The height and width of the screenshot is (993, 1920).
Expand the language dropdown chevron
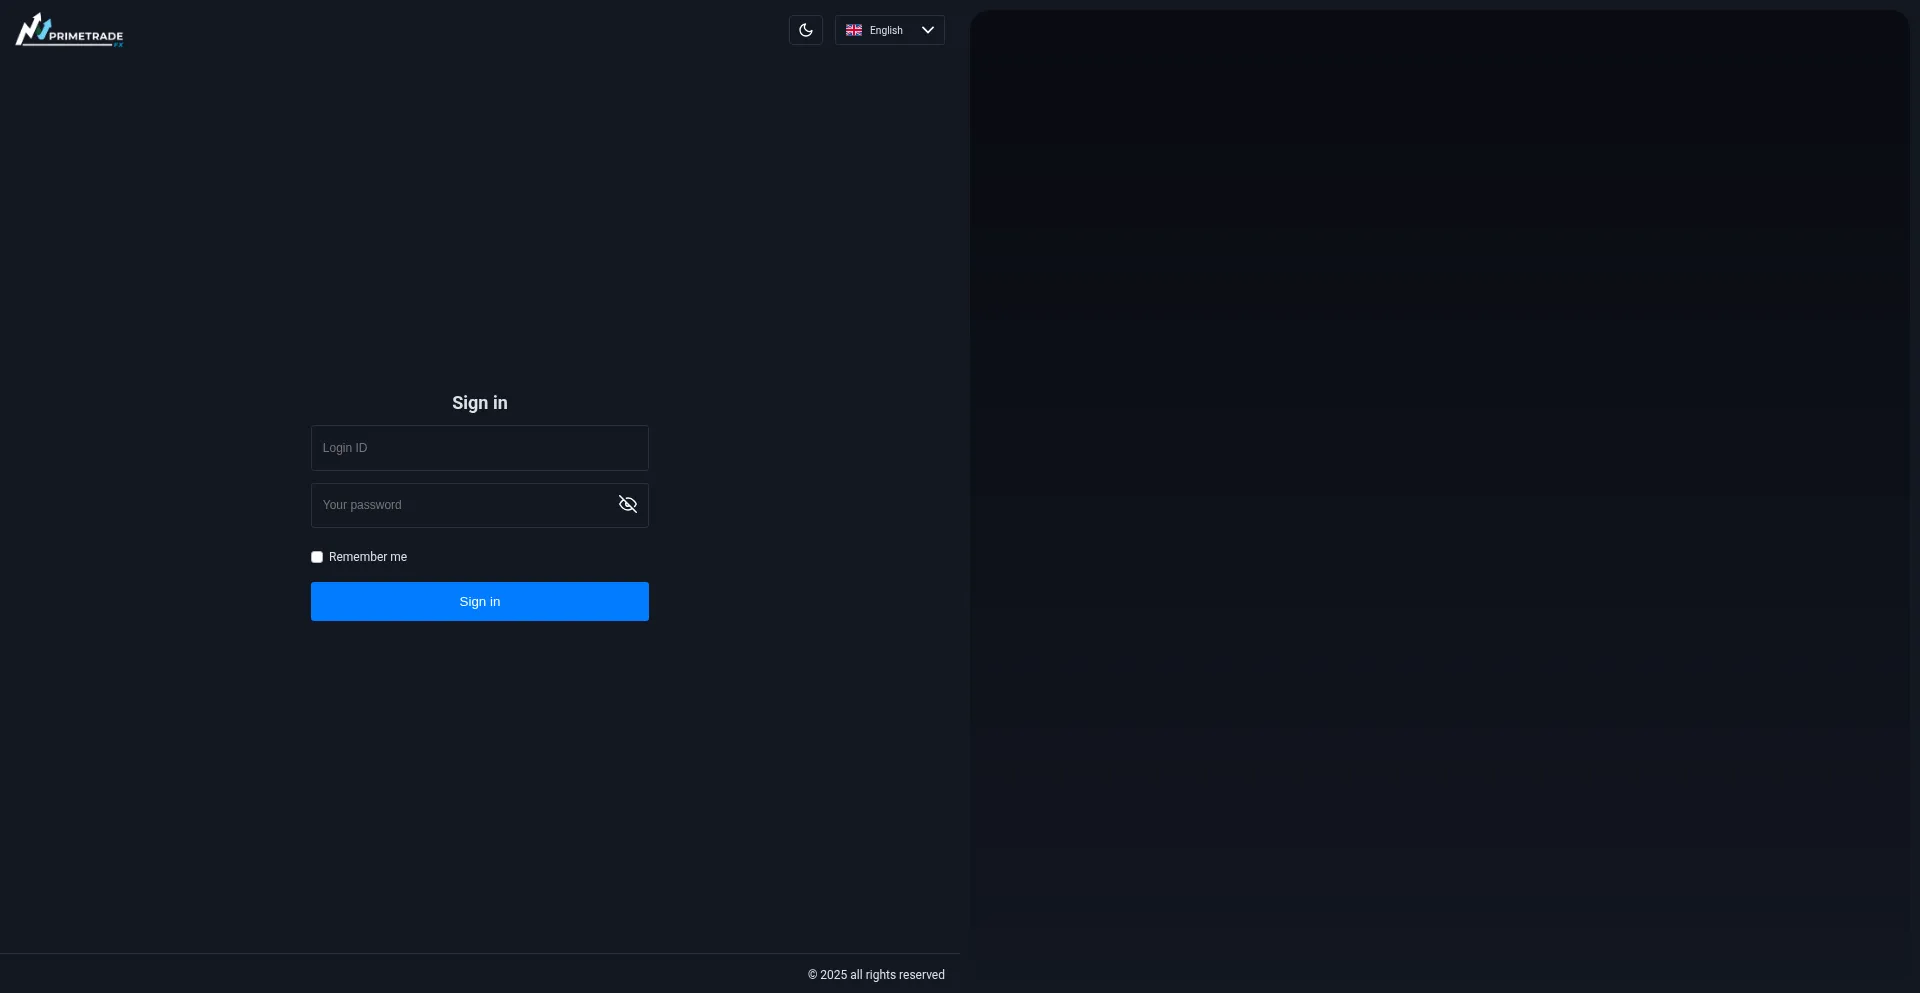click(x=927, y=30)
